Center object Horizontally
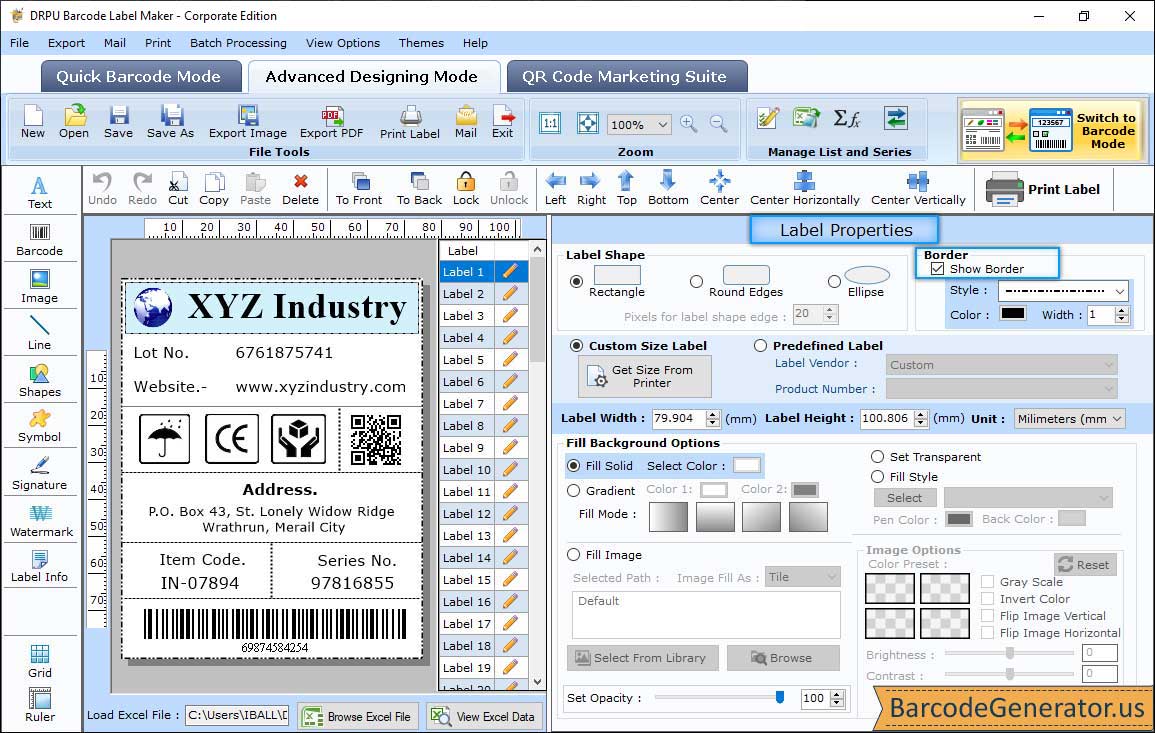This screenshot has height=733, width=1155. coord(804,189)
